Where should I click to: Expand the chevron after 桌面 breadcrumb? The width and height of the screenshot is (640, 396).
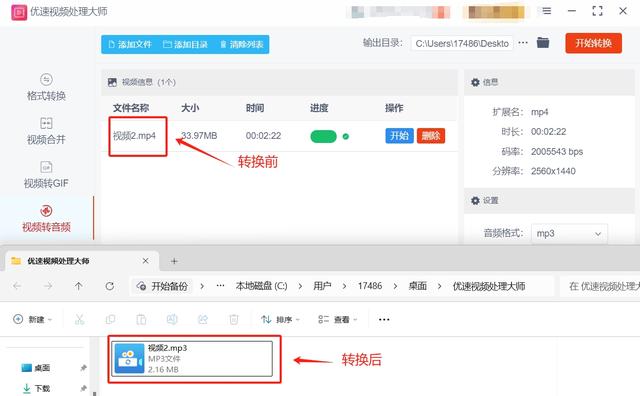click(440, 286)
